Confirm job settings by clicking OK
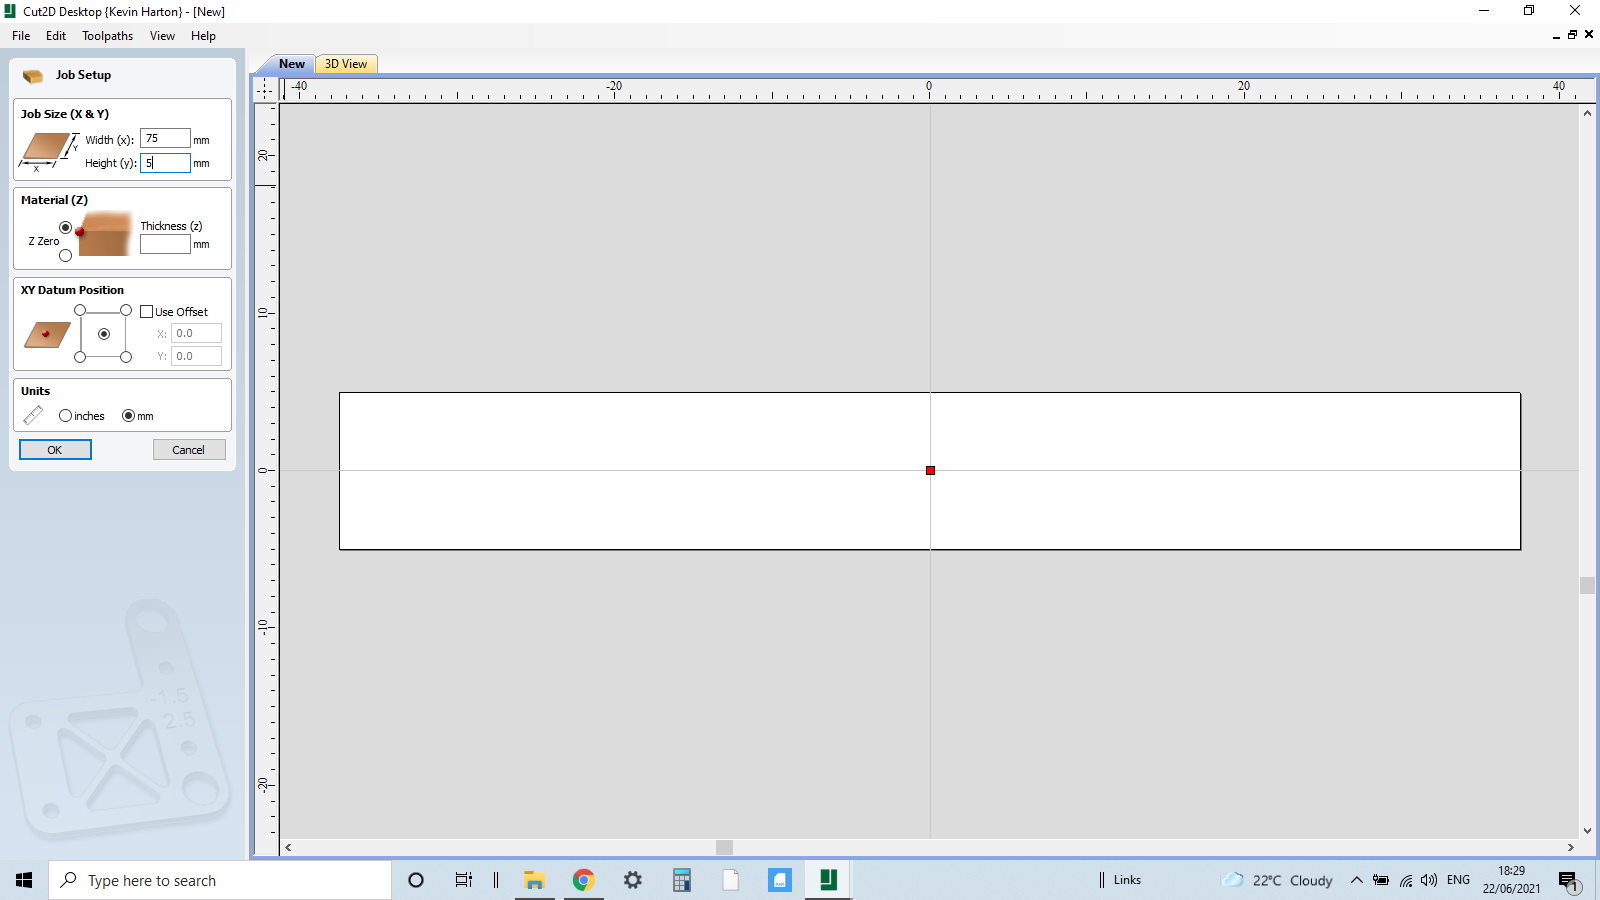The height and width of the screenshot is (900, 1600). [x=55, y=449]
